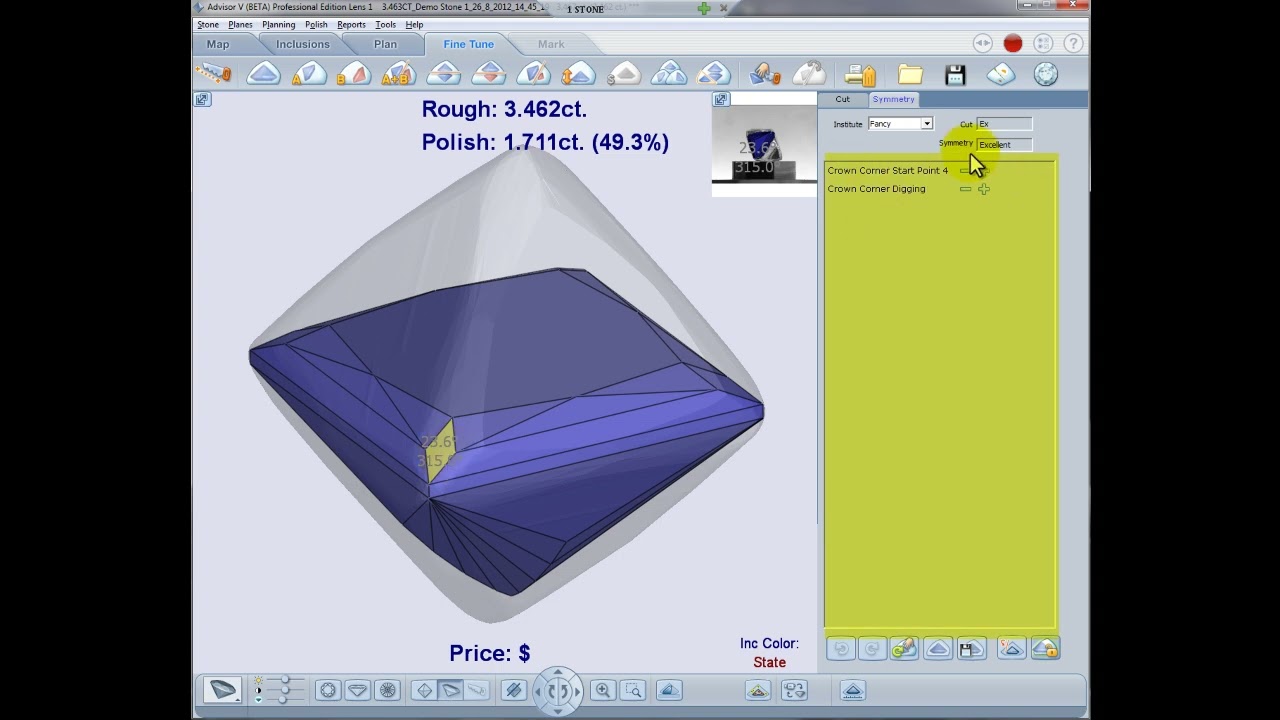Viewport: 1280px width, 720px height.
Task: Open the Tools menu
Action: tap(385, 24)
